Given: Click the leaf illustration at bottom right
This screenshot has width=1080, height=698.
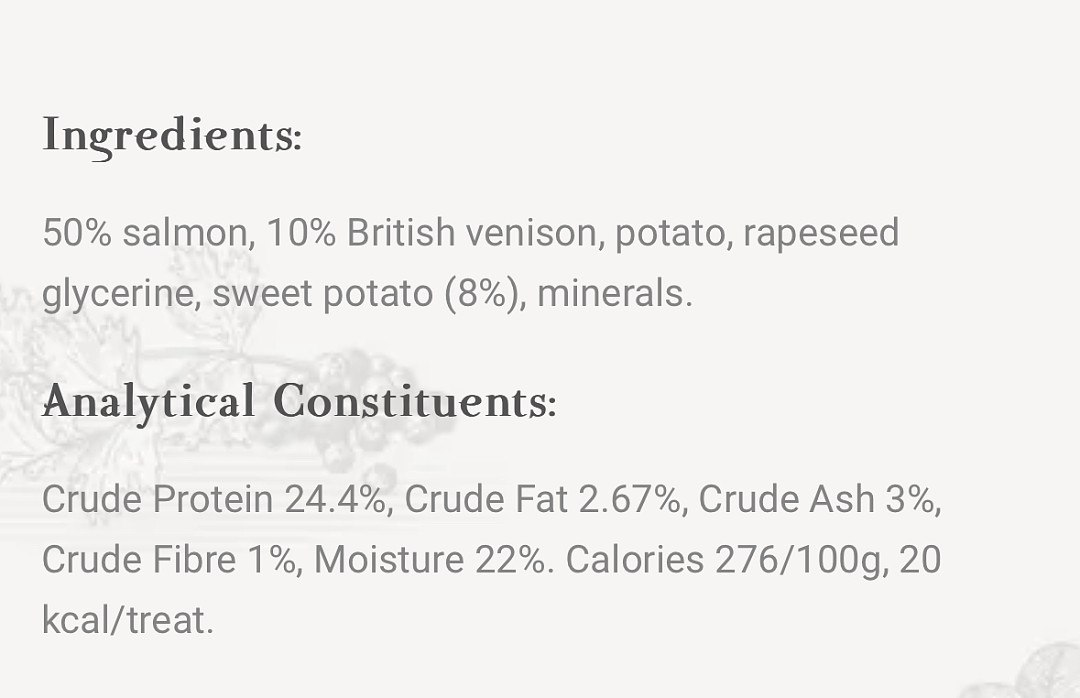Looking at the screenshot, I should 1033,672.
